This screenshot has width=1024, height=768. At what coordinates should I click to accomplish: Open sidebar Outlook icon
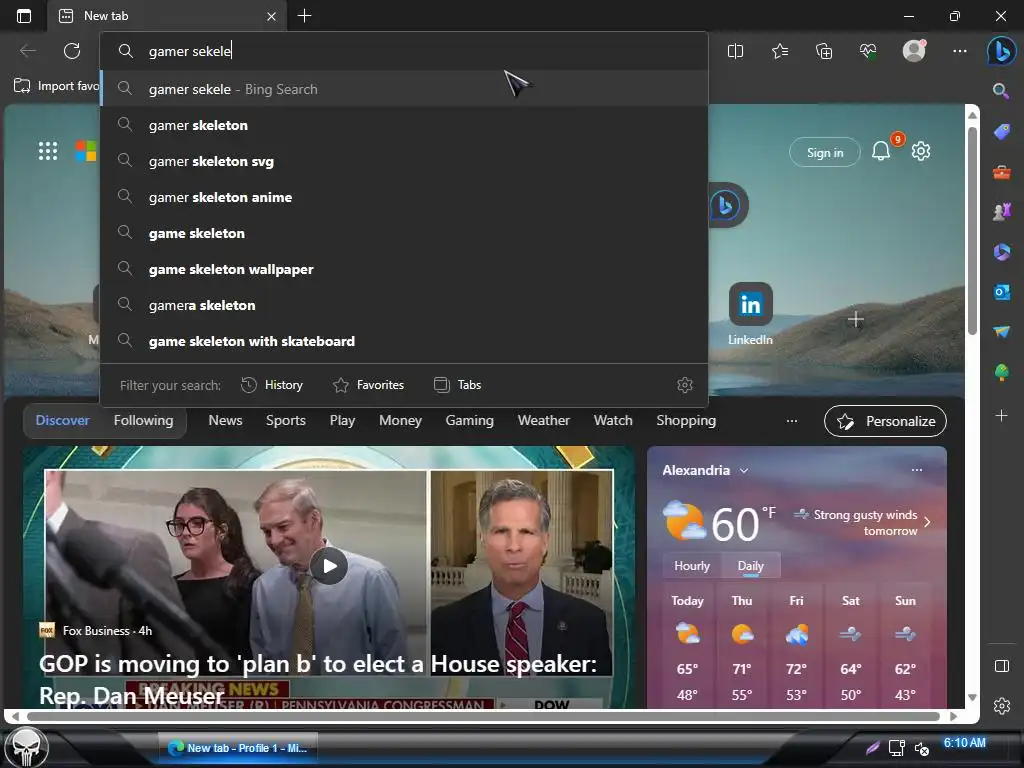(x=1001, y=292)
